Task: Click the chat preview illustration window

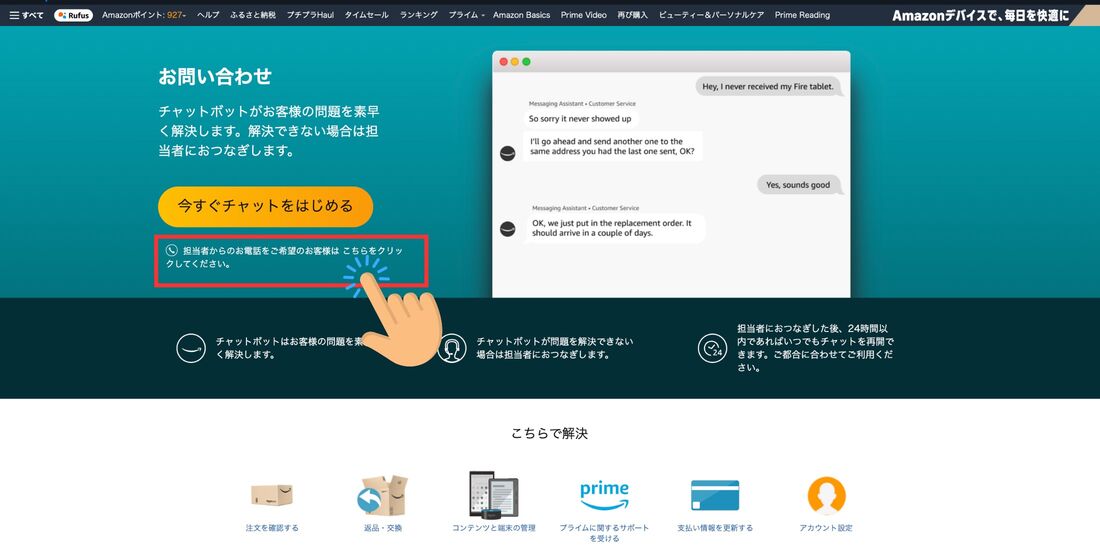Action: (x=671, y=174)
